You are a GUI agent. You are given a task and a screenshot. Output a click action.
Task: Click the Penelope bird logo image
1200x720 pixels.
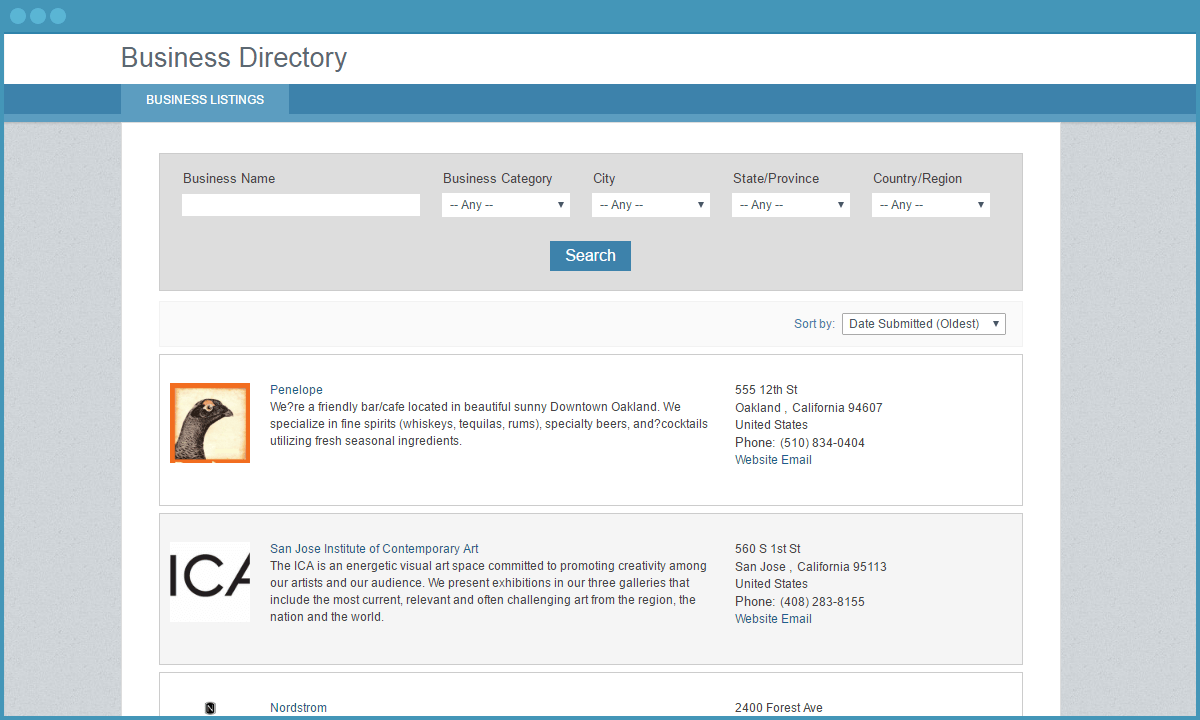coord(210,423)
